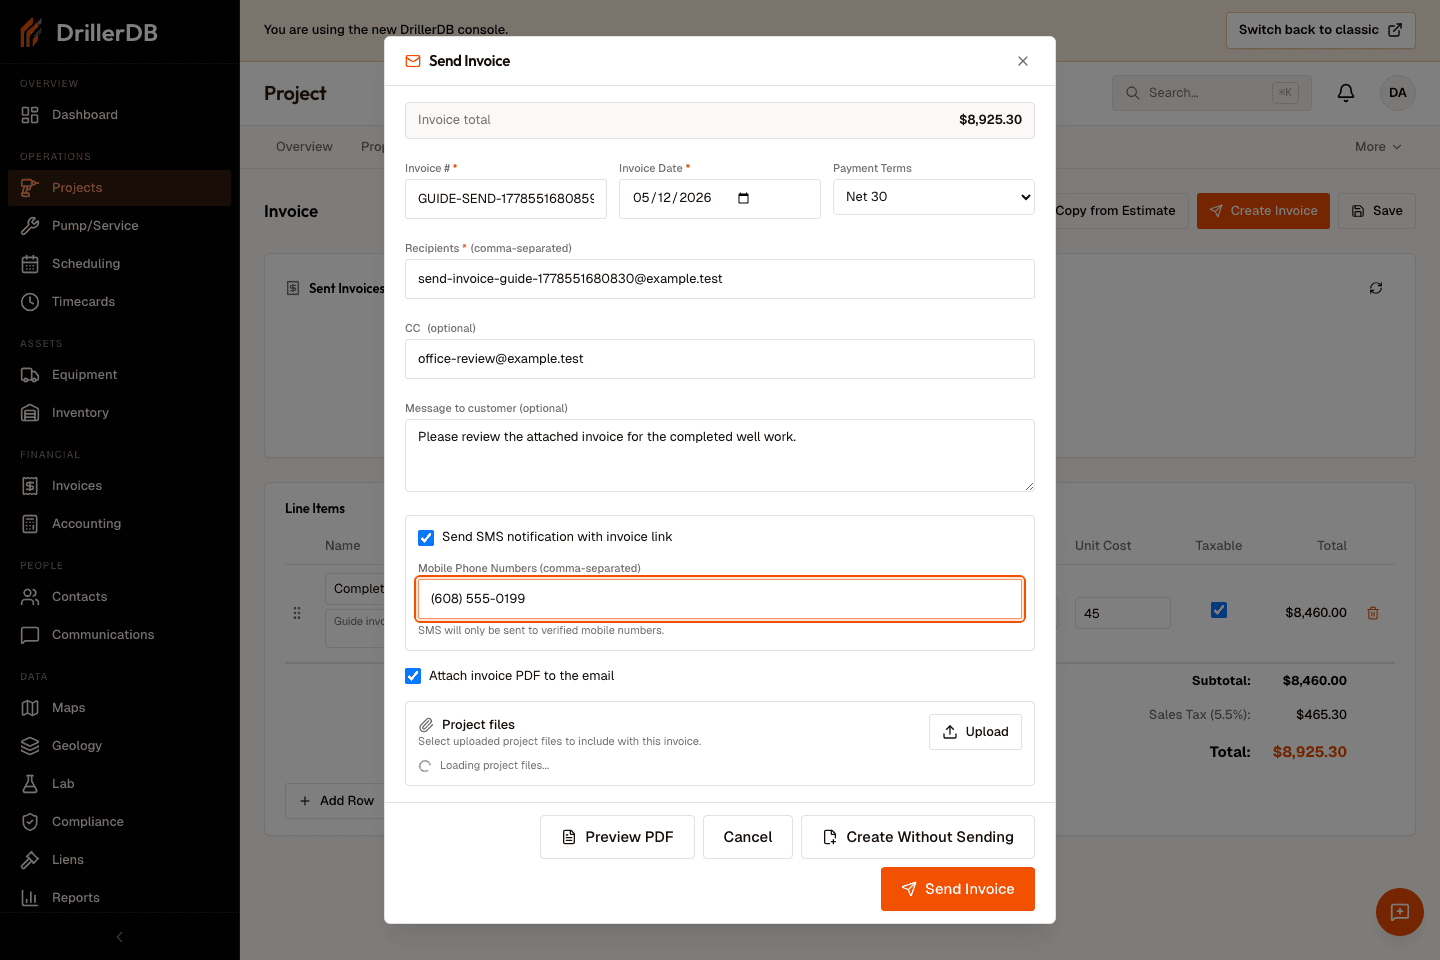
Task: Click the Compliance shield icon
Action: [x=30, y=822]
